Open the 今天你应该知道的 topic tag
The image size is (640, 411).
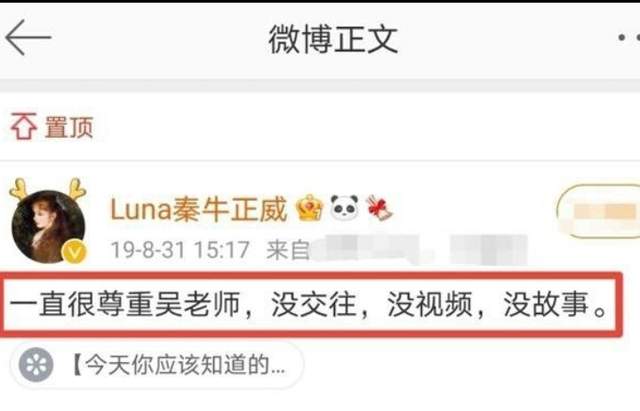[x=157, y=365]
